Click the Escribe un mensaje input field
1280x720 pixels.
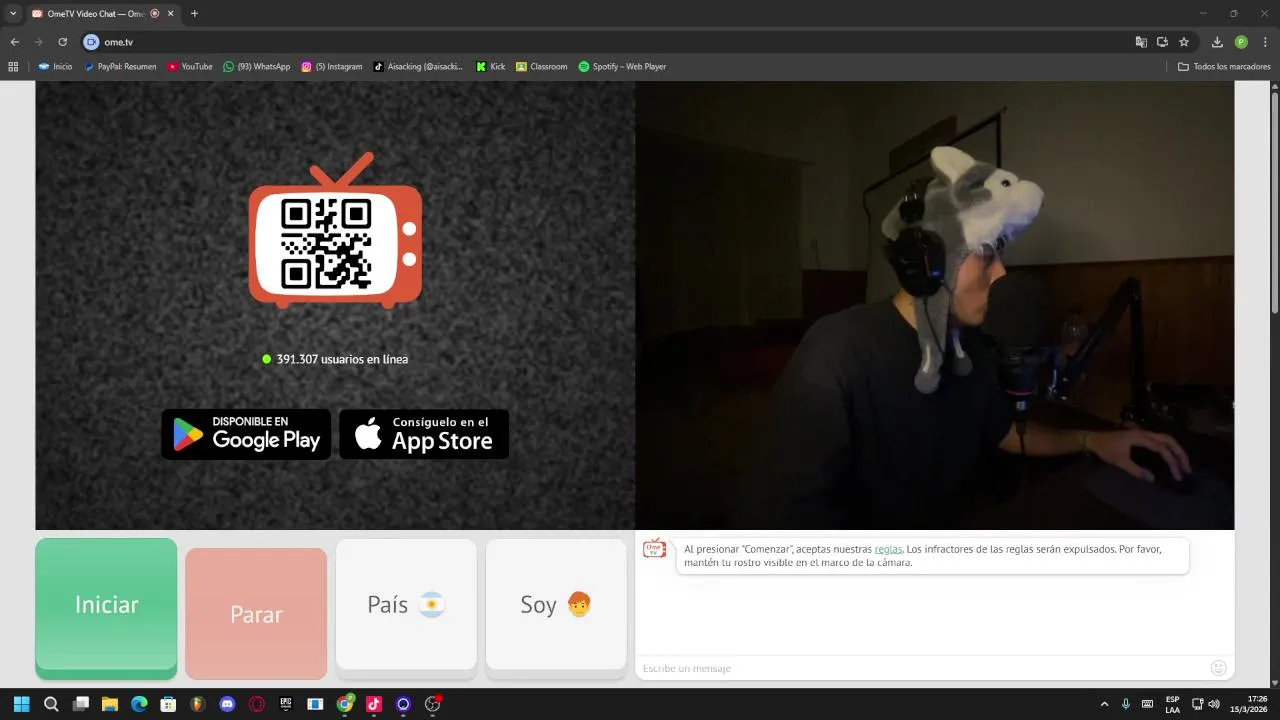(x=920, y=668)
